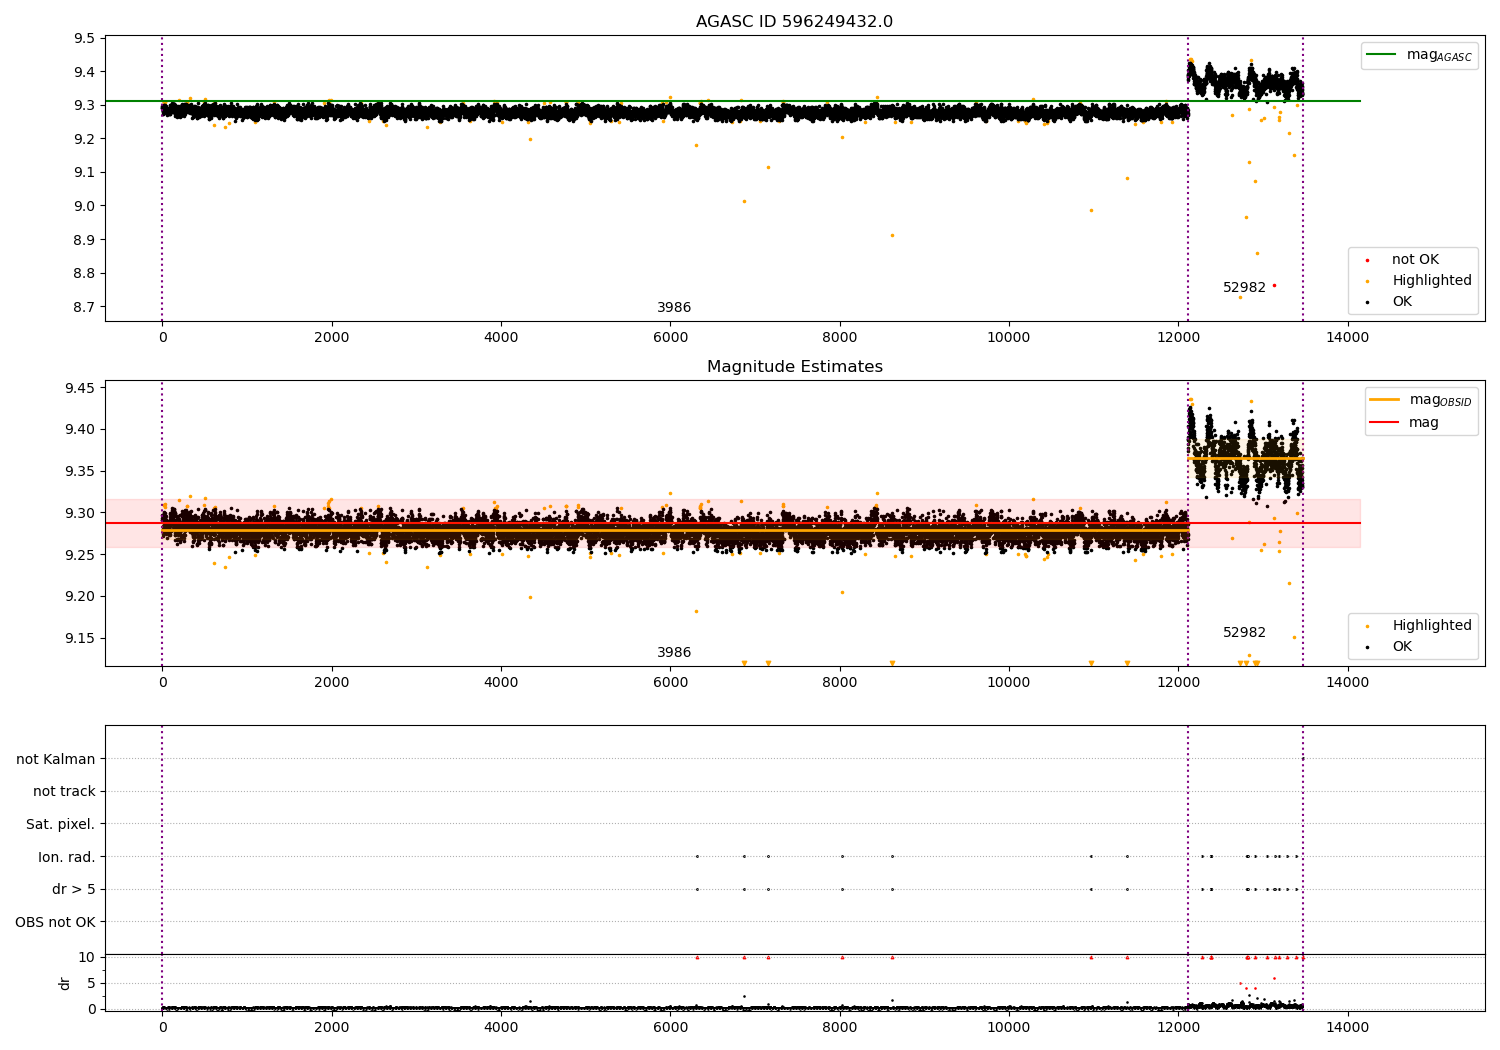Click x-axis tick 10000 in Magnitude Estimates plot
The image size is (1500, 1050).
tap(1009, 682)
